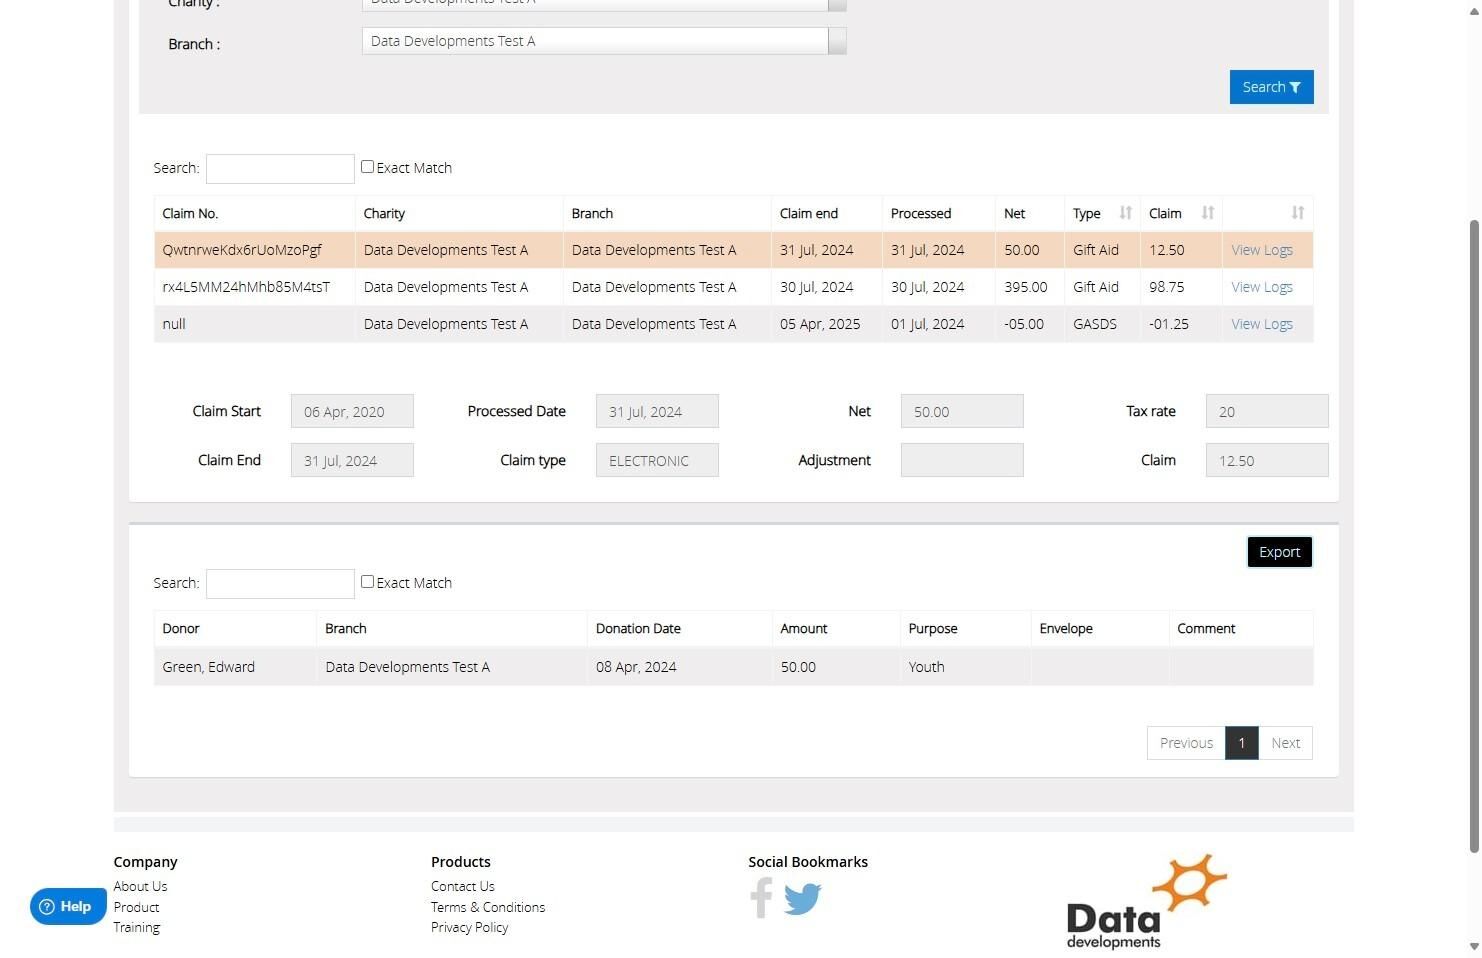Expand the Charity dropdown arrow
This screenshot has width=1482, height=958.
pos(837,5)
